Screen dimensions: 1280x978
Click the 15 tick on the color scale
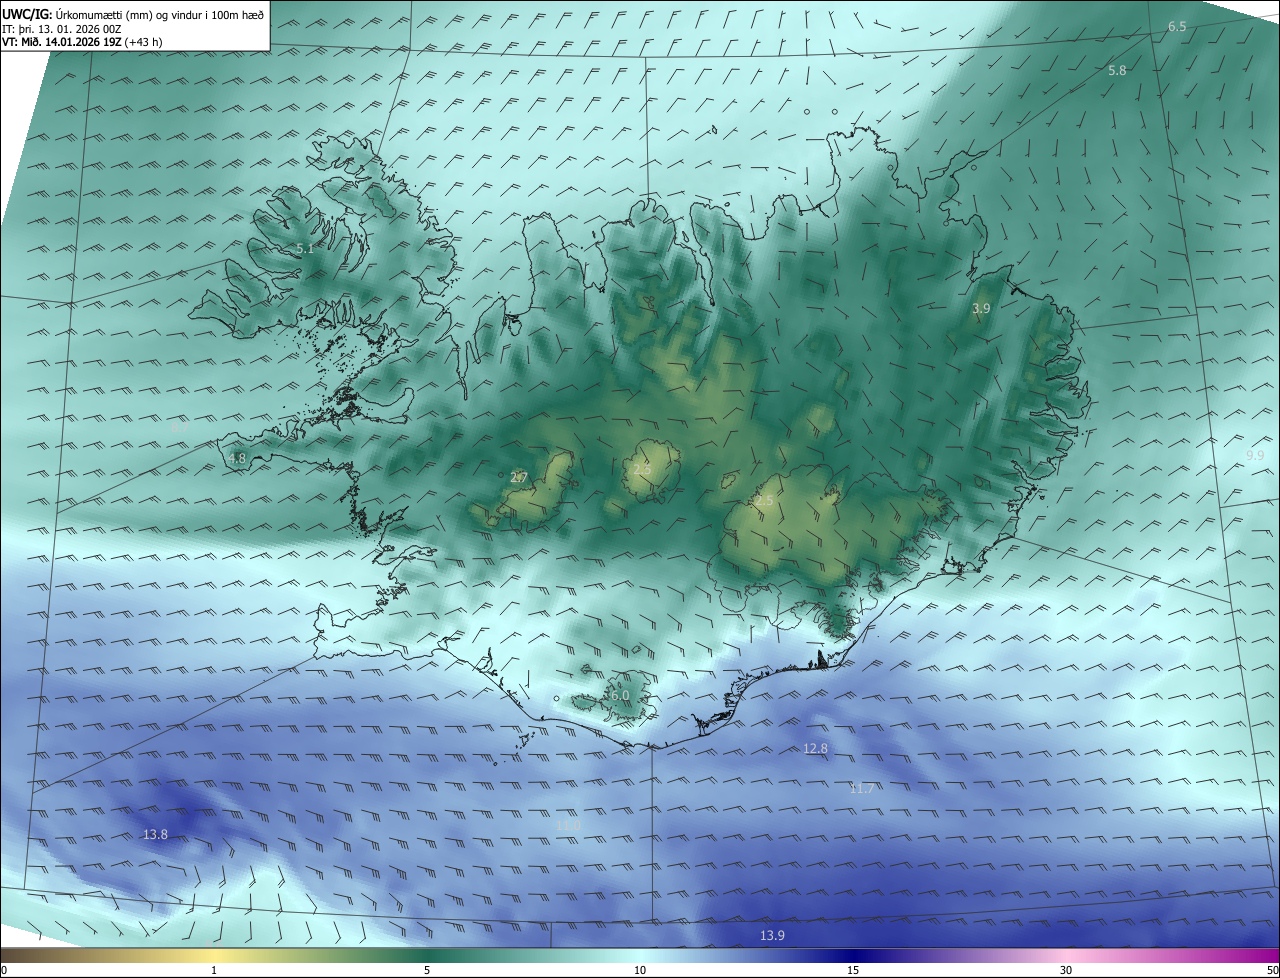(x=853, y=970)
